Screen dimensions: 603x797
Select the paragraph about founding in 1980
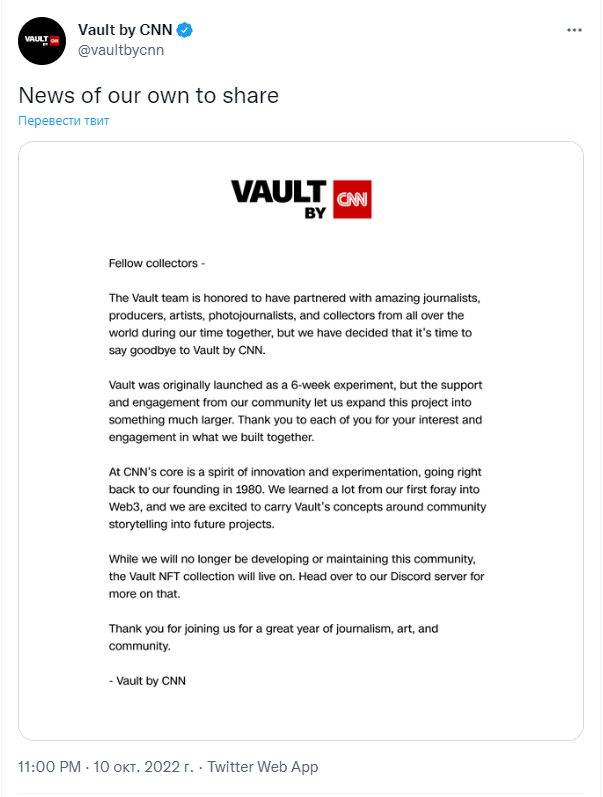(x=297, y=498)
